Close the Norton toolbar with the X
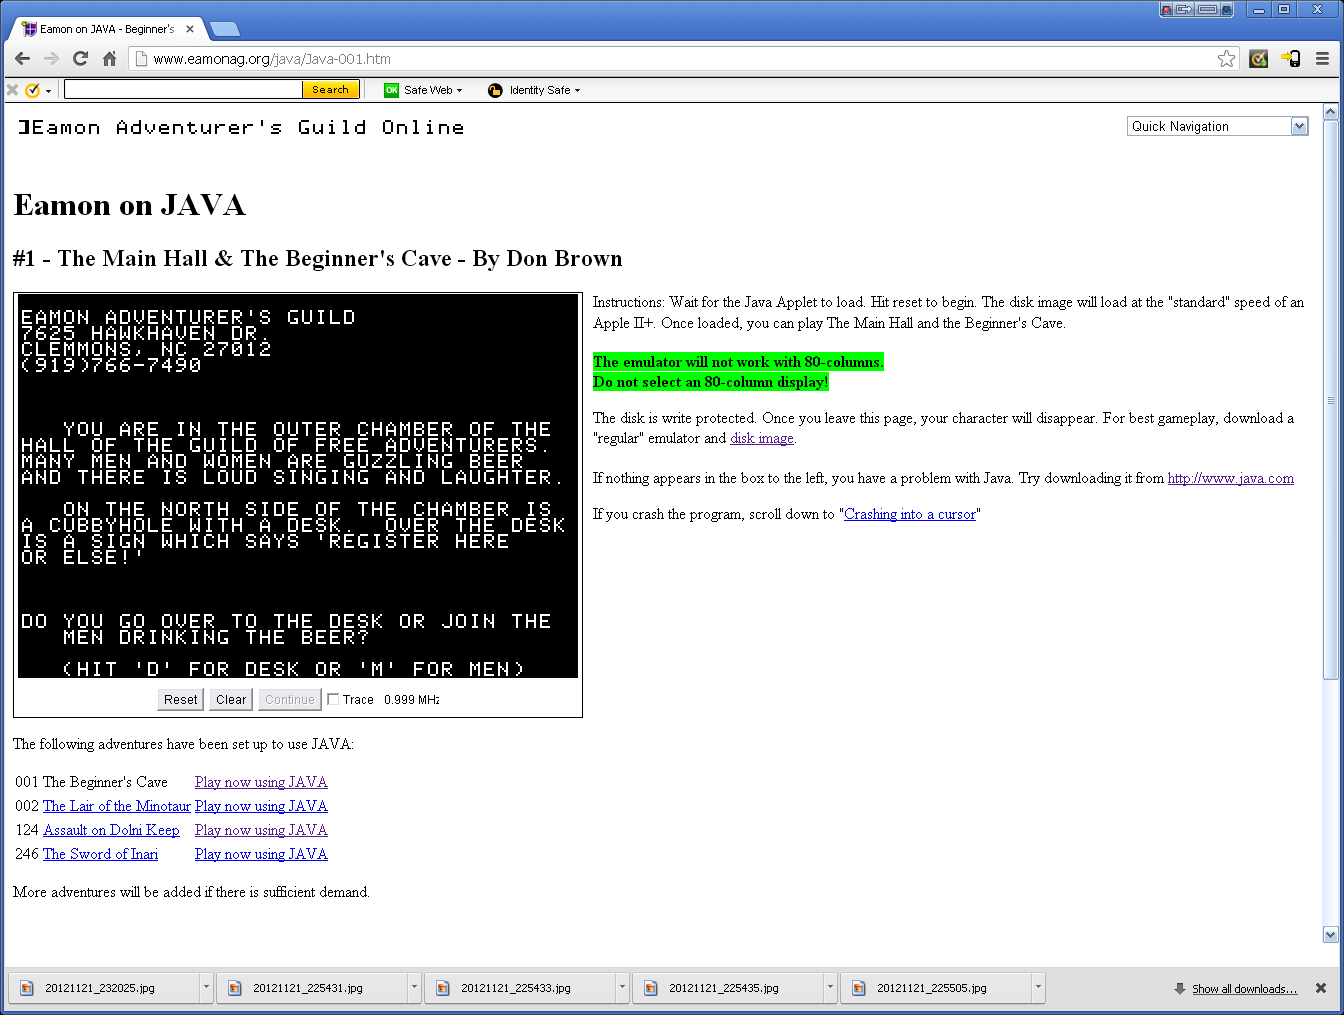The height and width of the screenshot is (1015, 1344). 13,90
